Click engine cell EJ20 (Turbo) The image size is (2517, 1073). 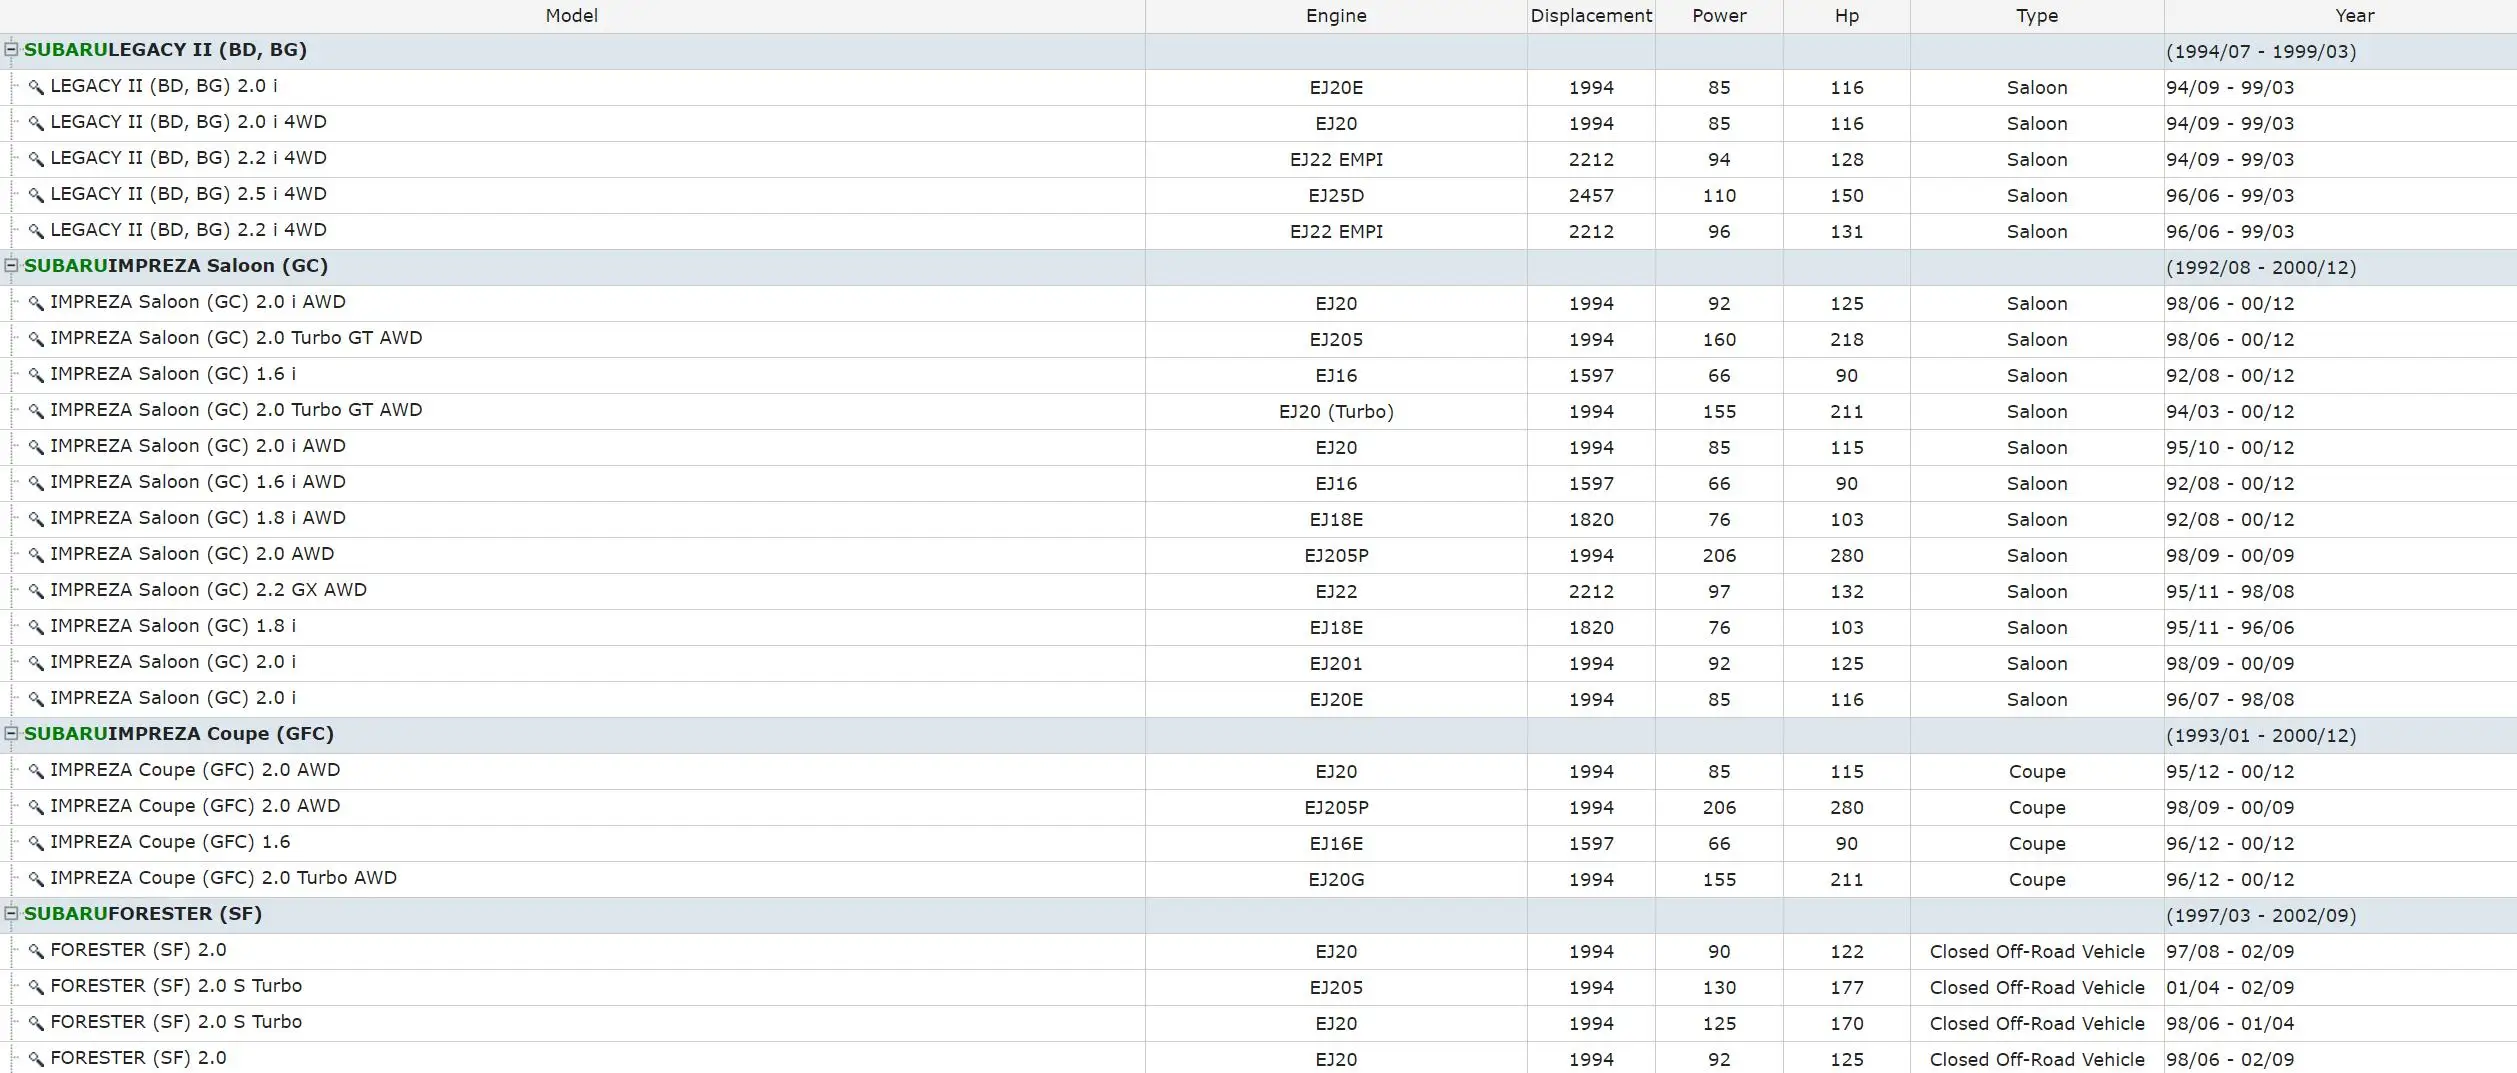[x=1336, y=412]
